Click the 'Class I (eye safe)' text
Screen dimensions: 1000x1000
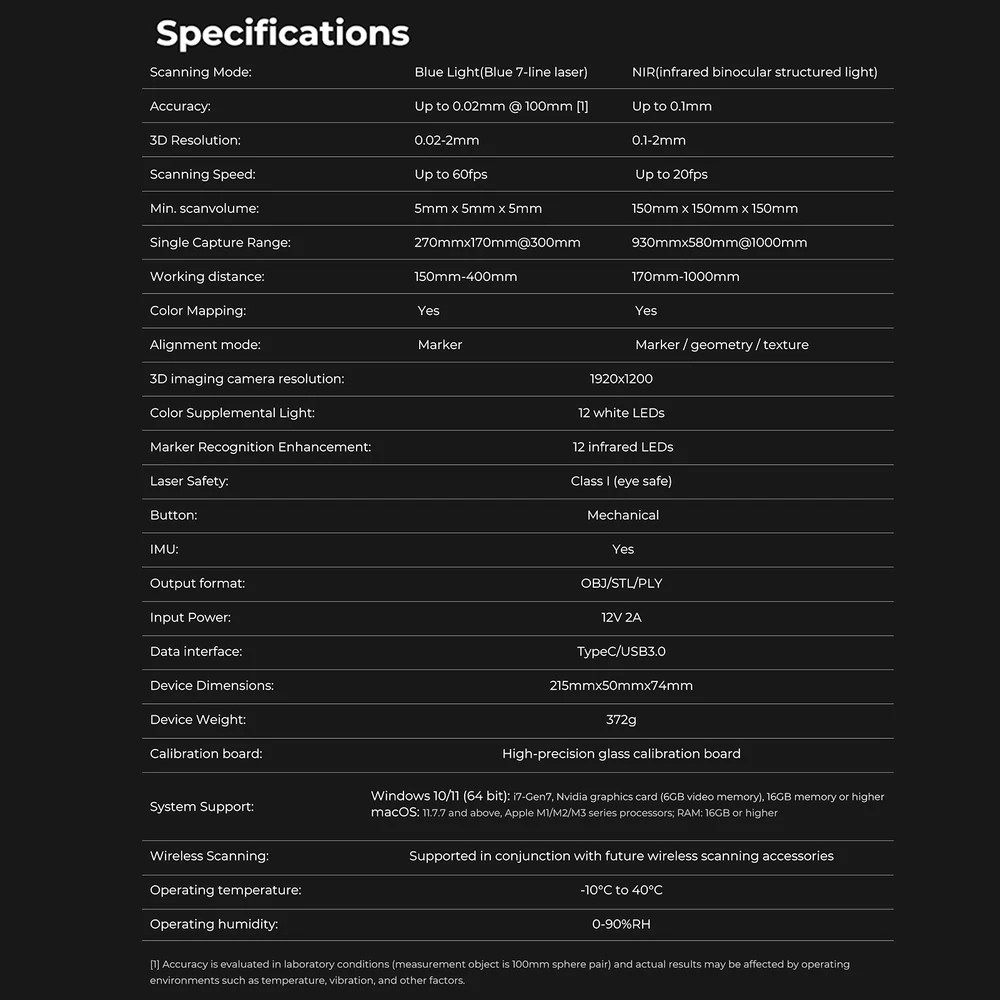tap(621, 482)
